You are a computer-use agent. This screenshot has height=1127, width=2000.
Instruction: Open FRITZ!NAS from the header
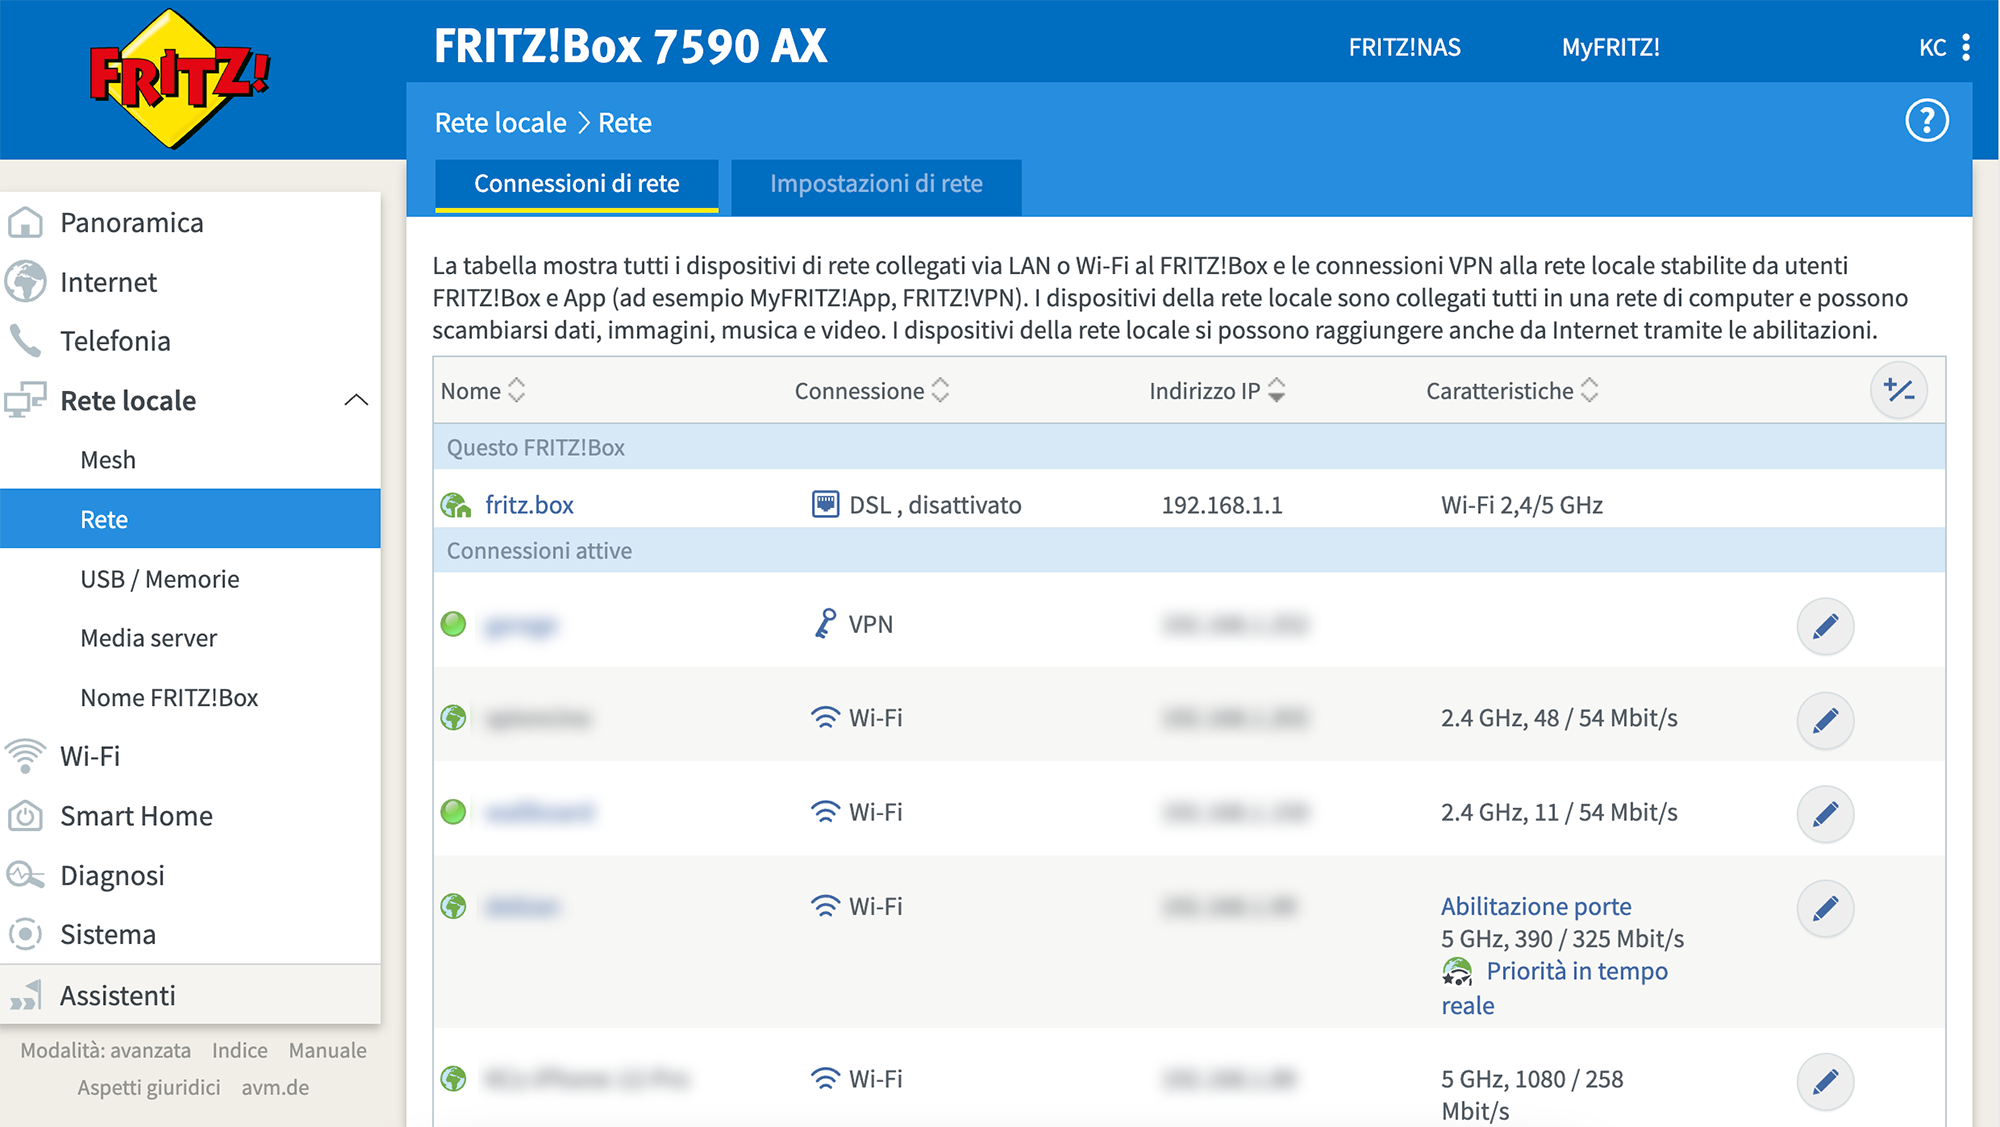(1404, 47)
